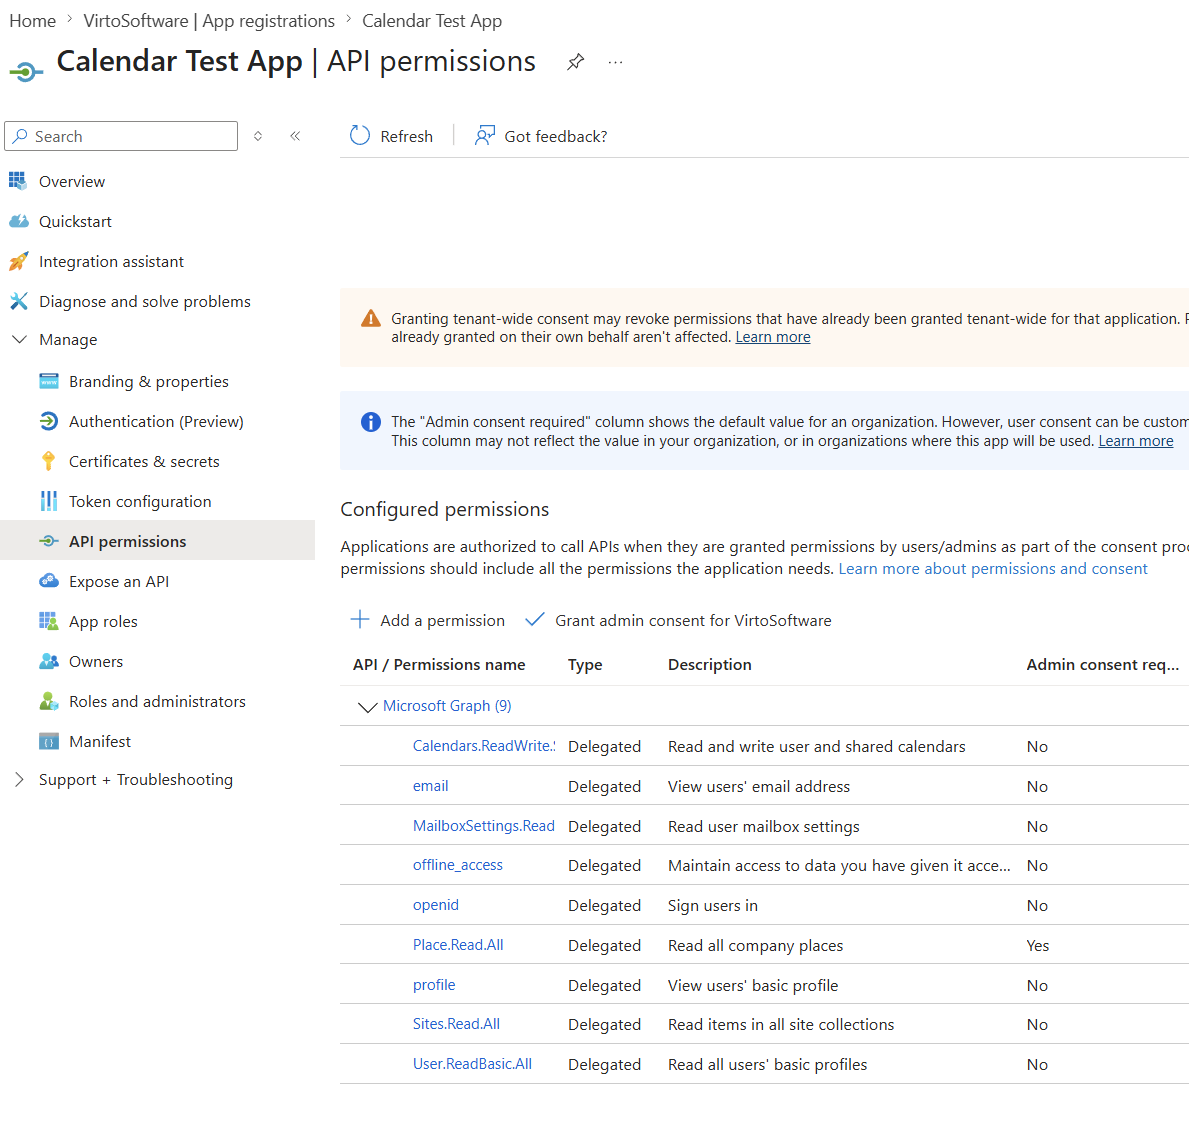
Task: Click the app icon beside the Calendar Test App title
Action: [x=26, y=72]
